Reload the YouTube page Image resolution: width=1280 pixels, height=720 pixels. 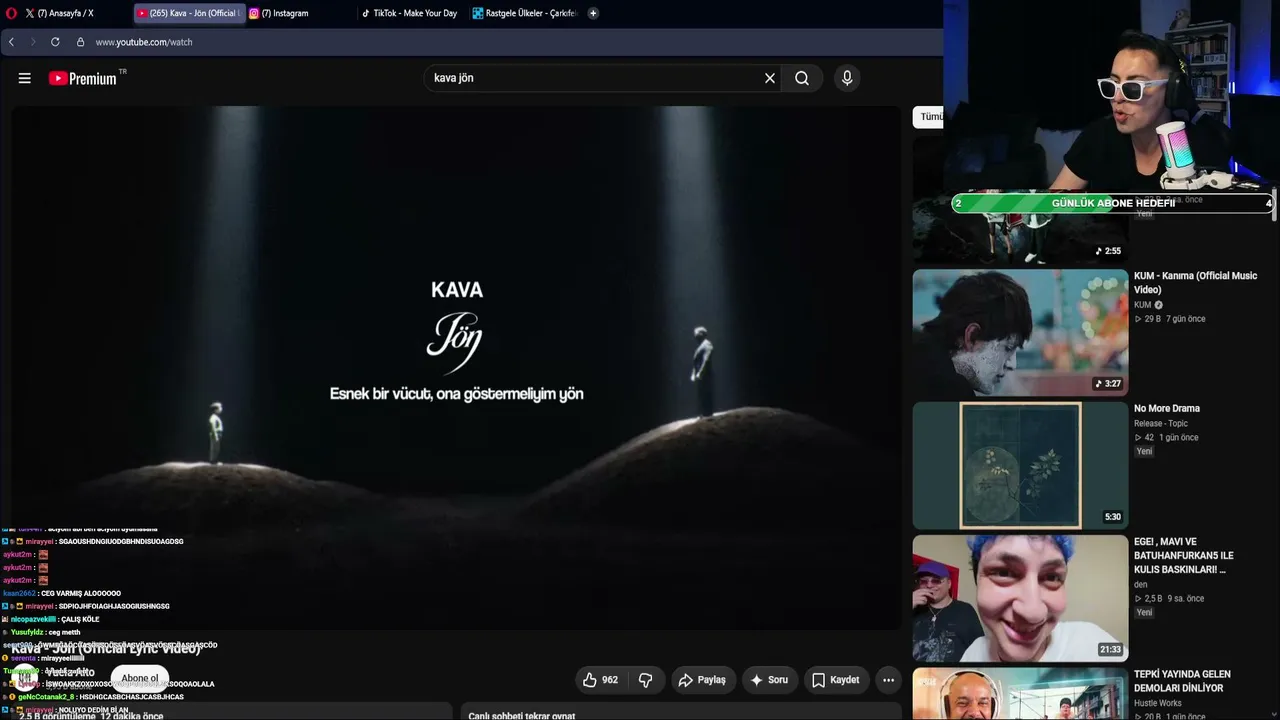click(x=55, y=42)
